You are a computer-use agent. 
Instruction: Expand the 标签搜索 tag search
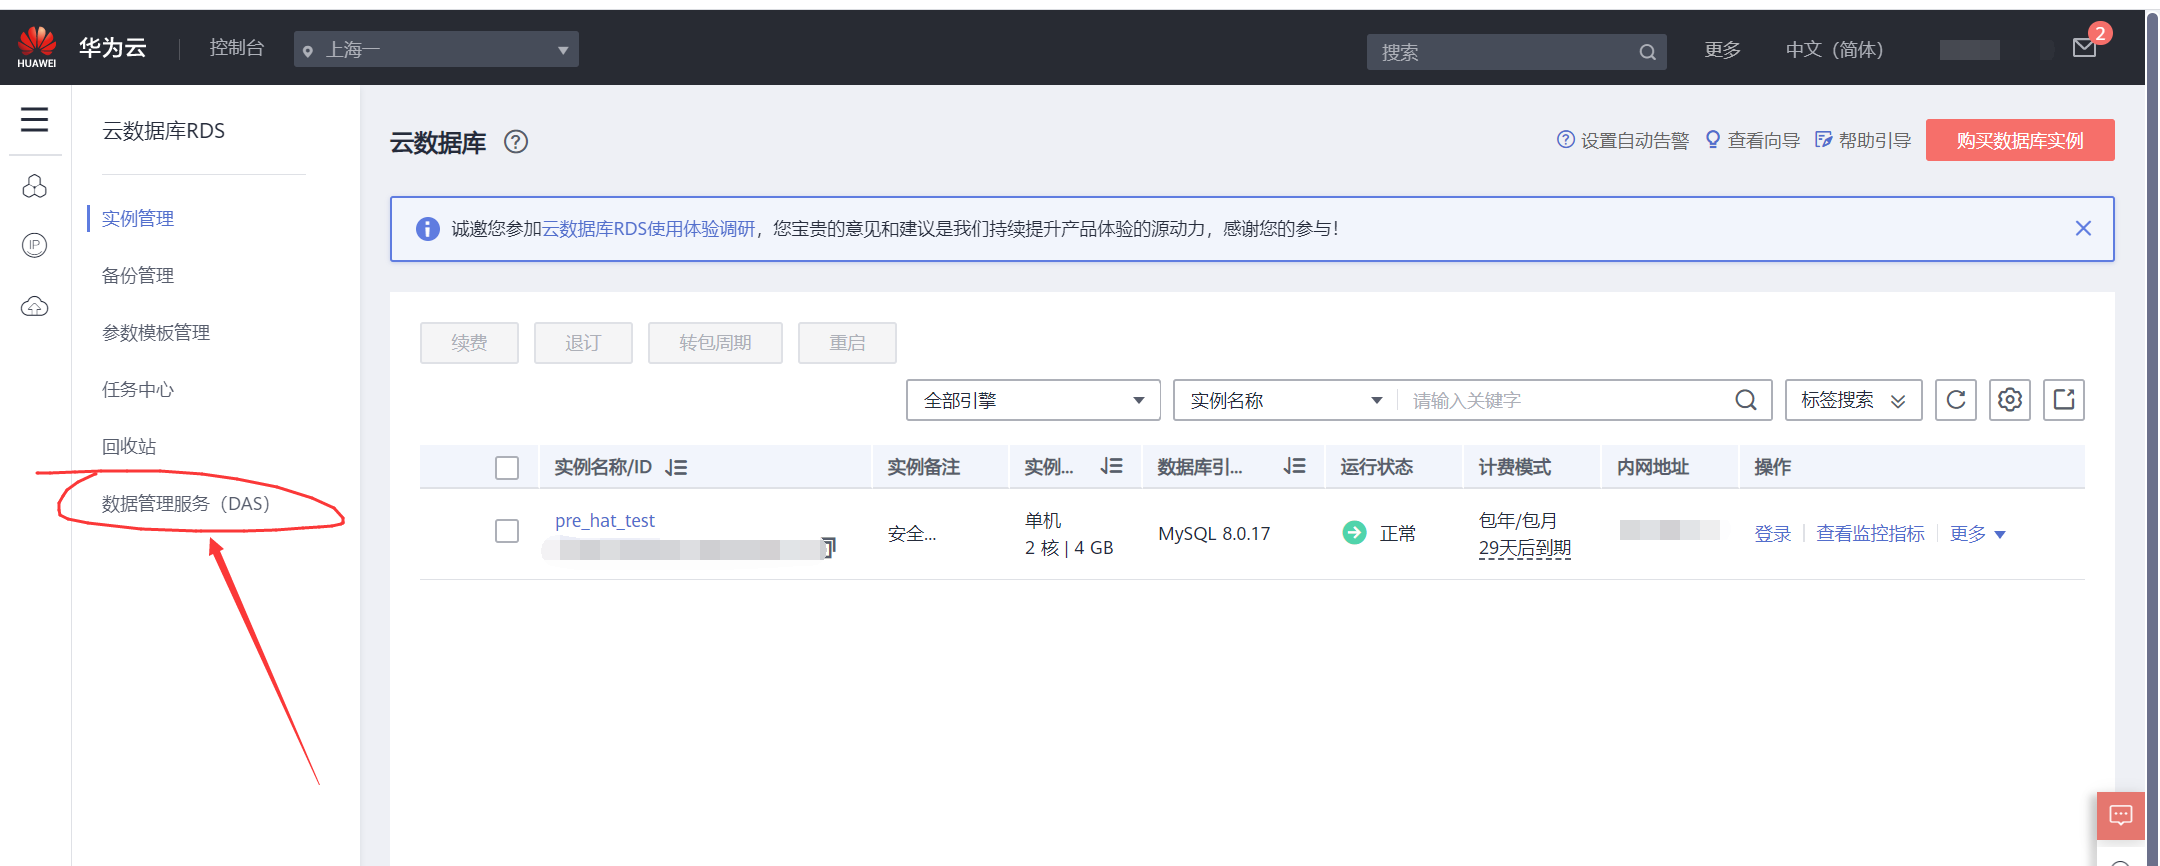(x=1853, y=400)
